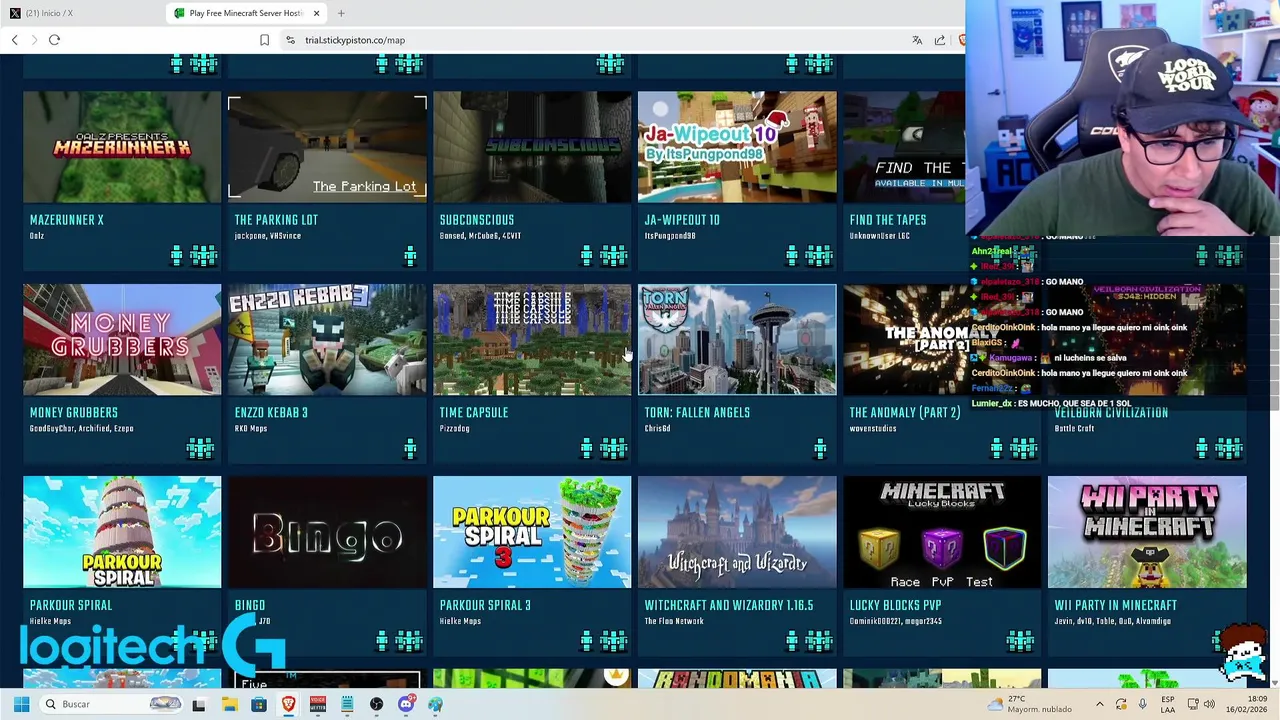This screenshot has width=1280, height=720.
Task: Click single-player icon under Bingo map
Action: pos(382,641)
